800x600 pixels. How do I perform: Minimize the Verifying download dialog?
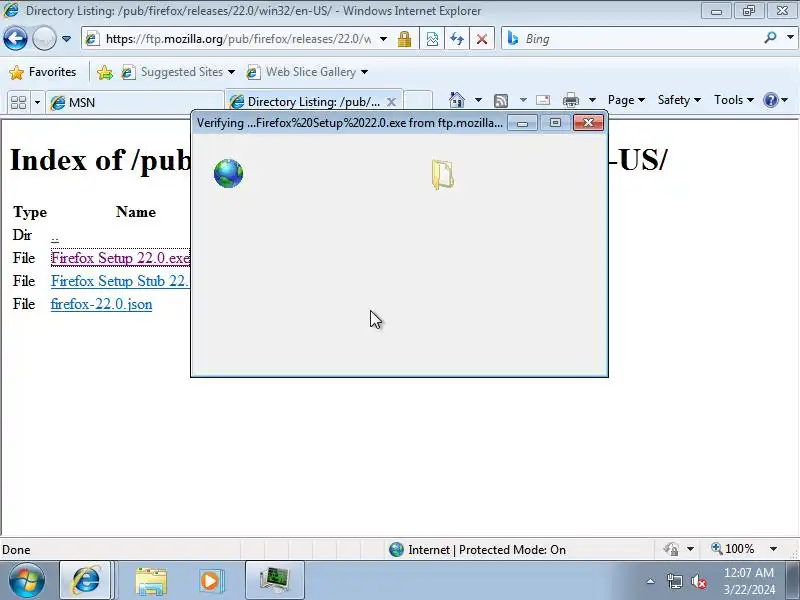(522, 123)
